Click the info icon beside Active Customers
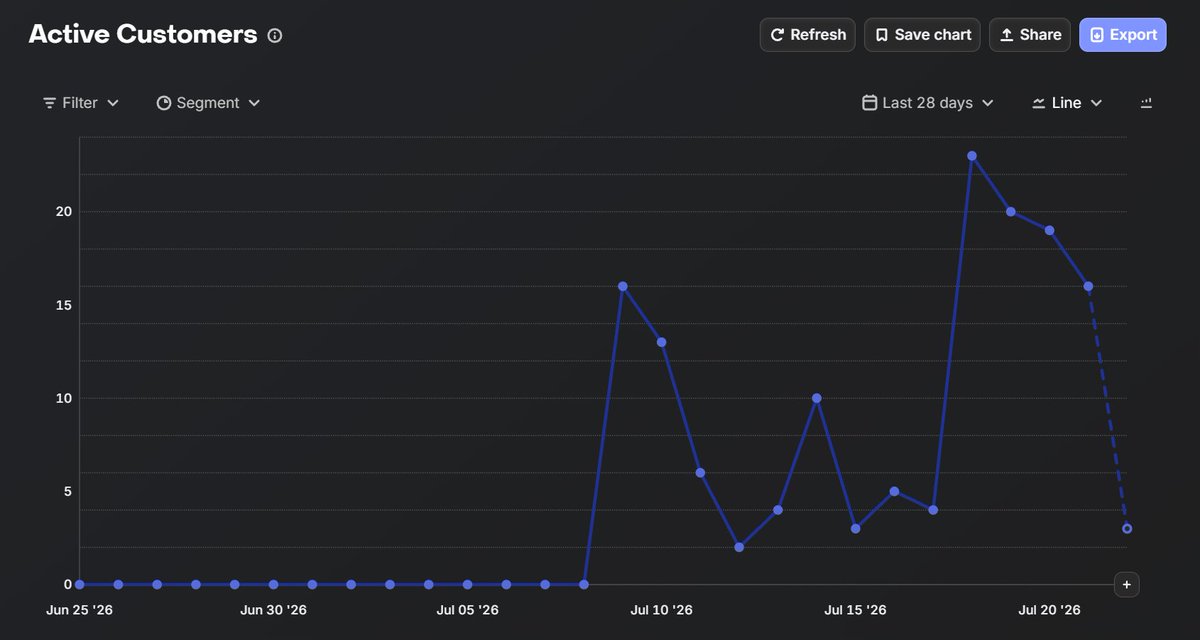The image size is (1200, 640). (275, 35)
